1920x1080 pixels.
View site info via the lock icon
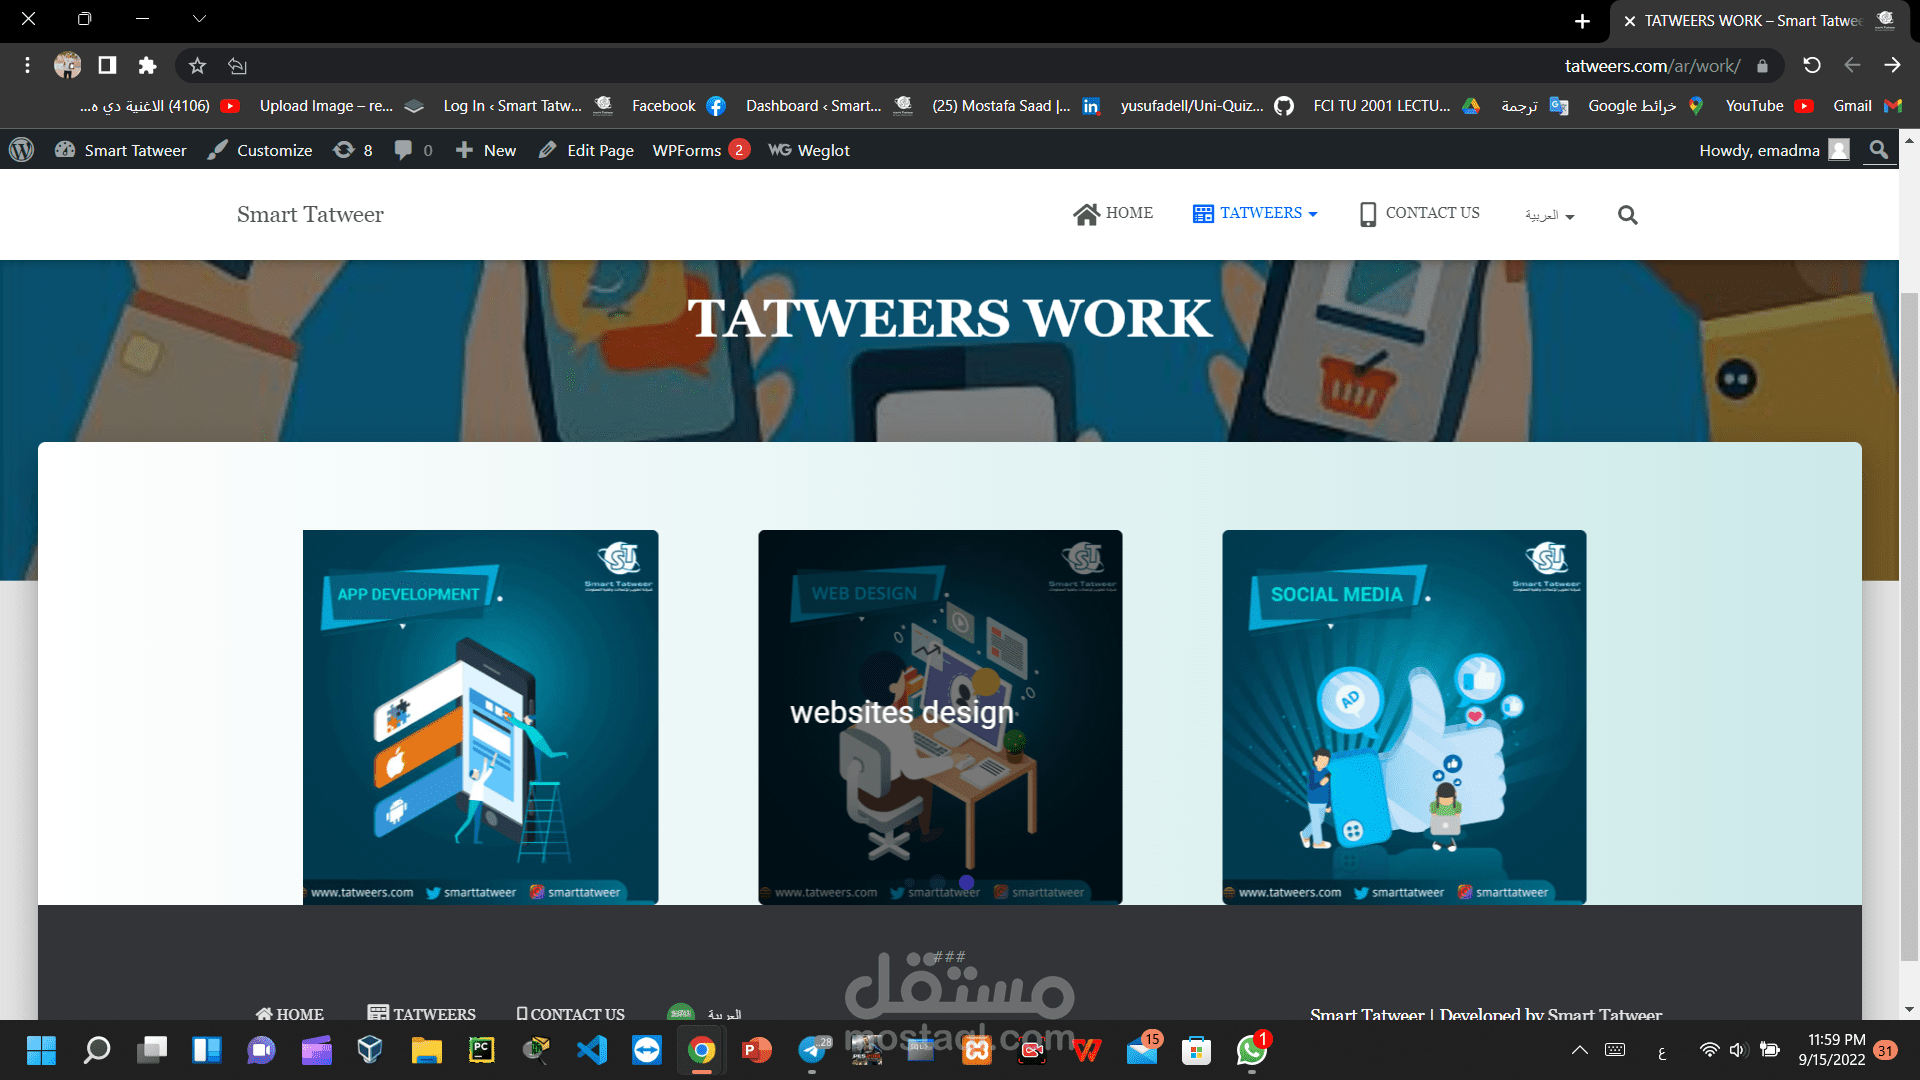click(x=1762, y=66)
